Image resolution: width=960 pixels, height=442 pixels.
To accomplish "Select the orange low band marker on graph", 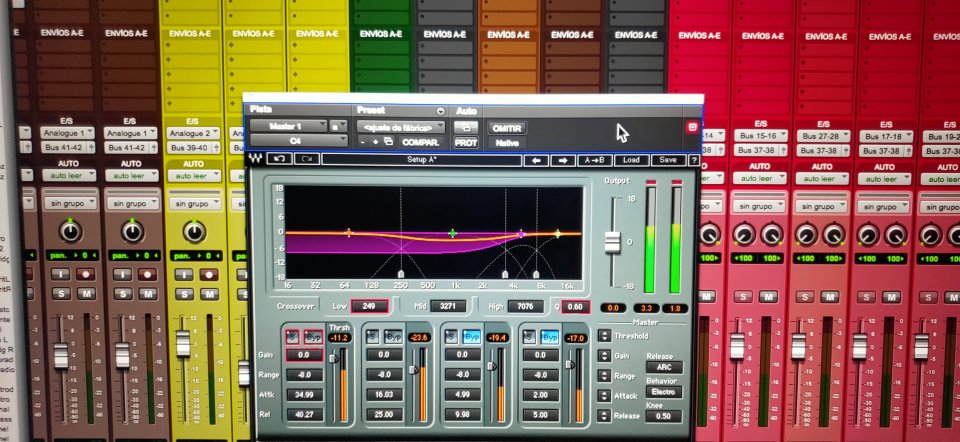I will coord(348,233).
